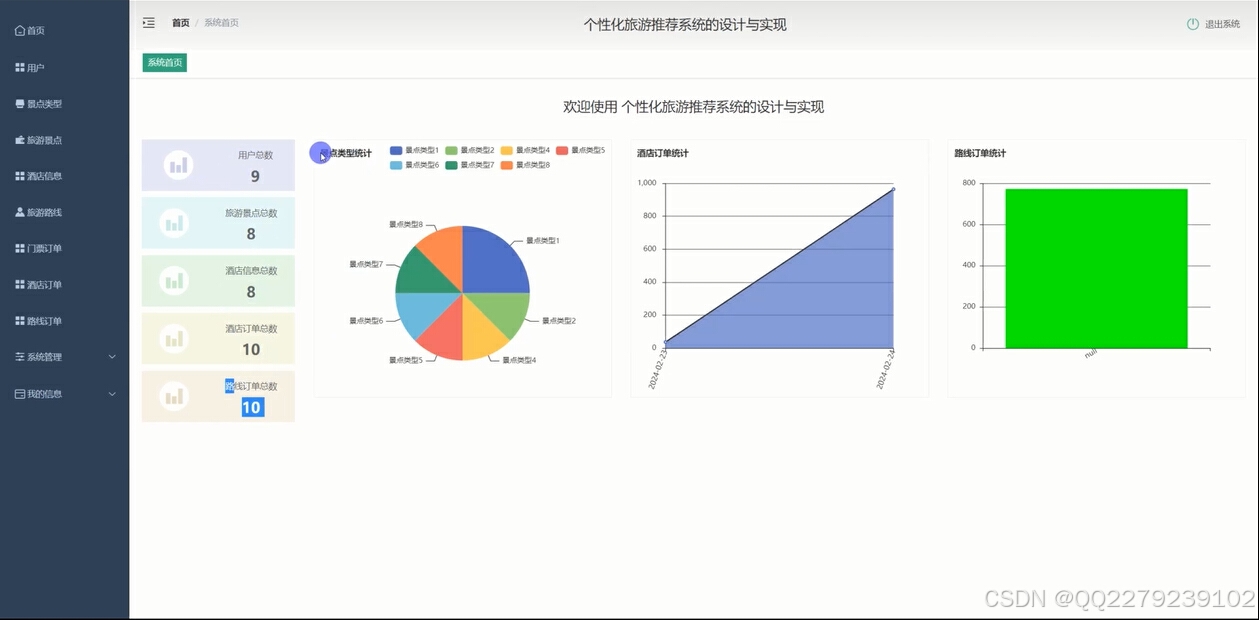Viewport: 1259px width, 620px height.
Task: Open 旅游路线 via the person icon
Action: coord(20,212)
